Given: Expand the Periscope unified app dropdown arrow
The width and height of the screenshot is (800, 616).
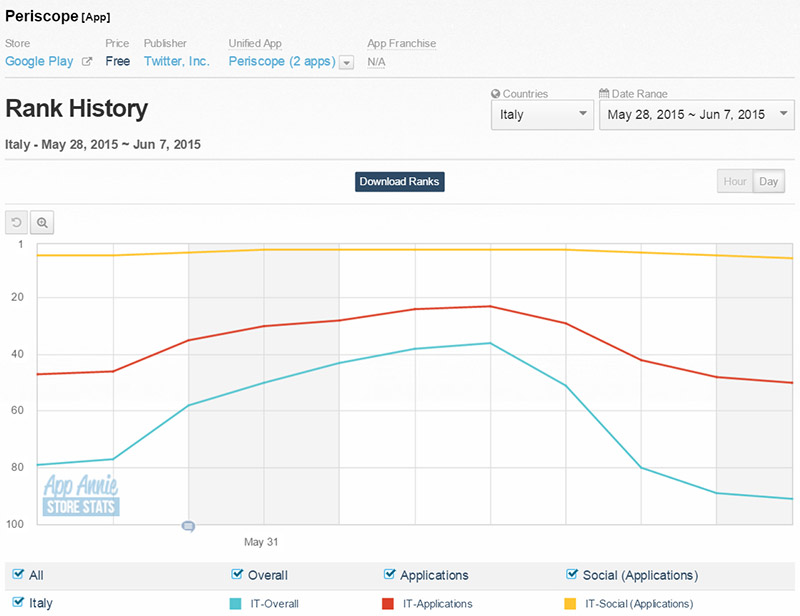Looking at the screenshot, I should click(x=346, y=63).
